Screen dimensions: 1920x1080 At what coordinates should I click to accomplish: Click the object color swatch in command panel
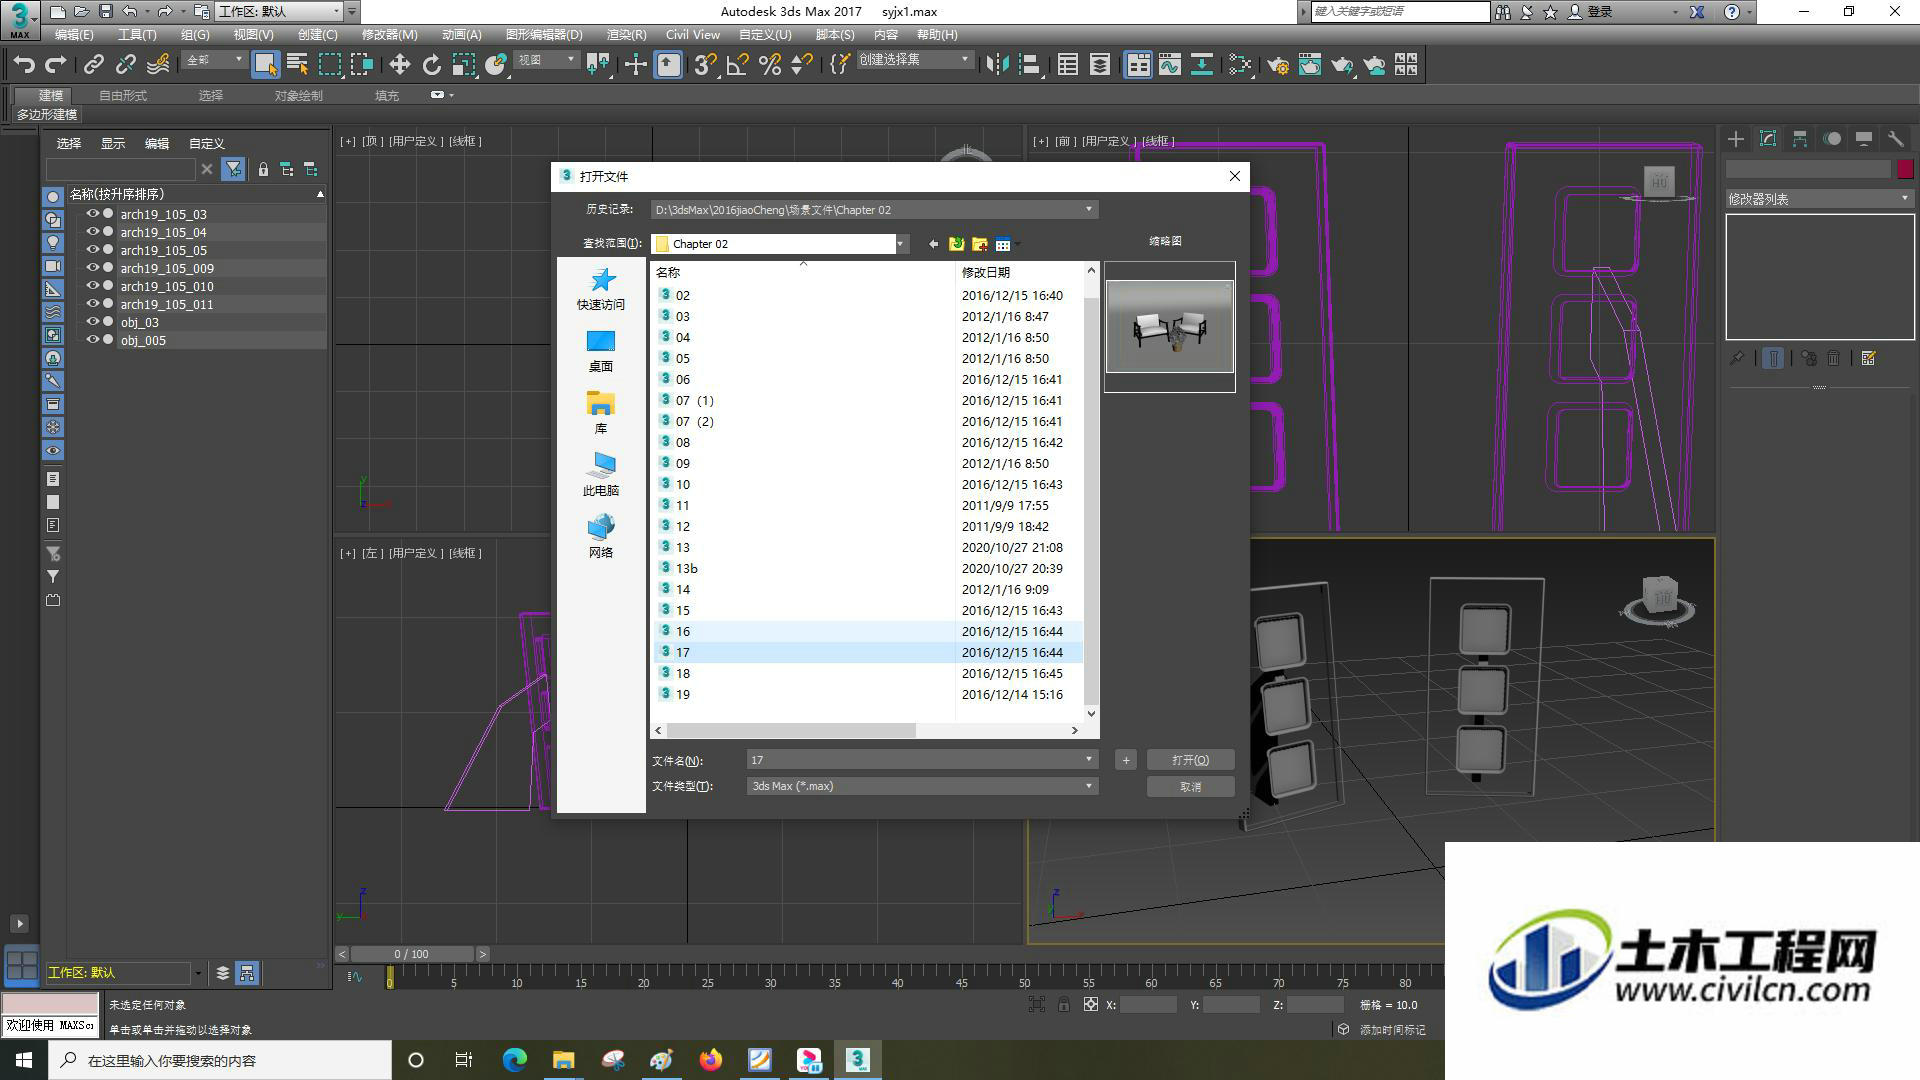click(1905, 169)
